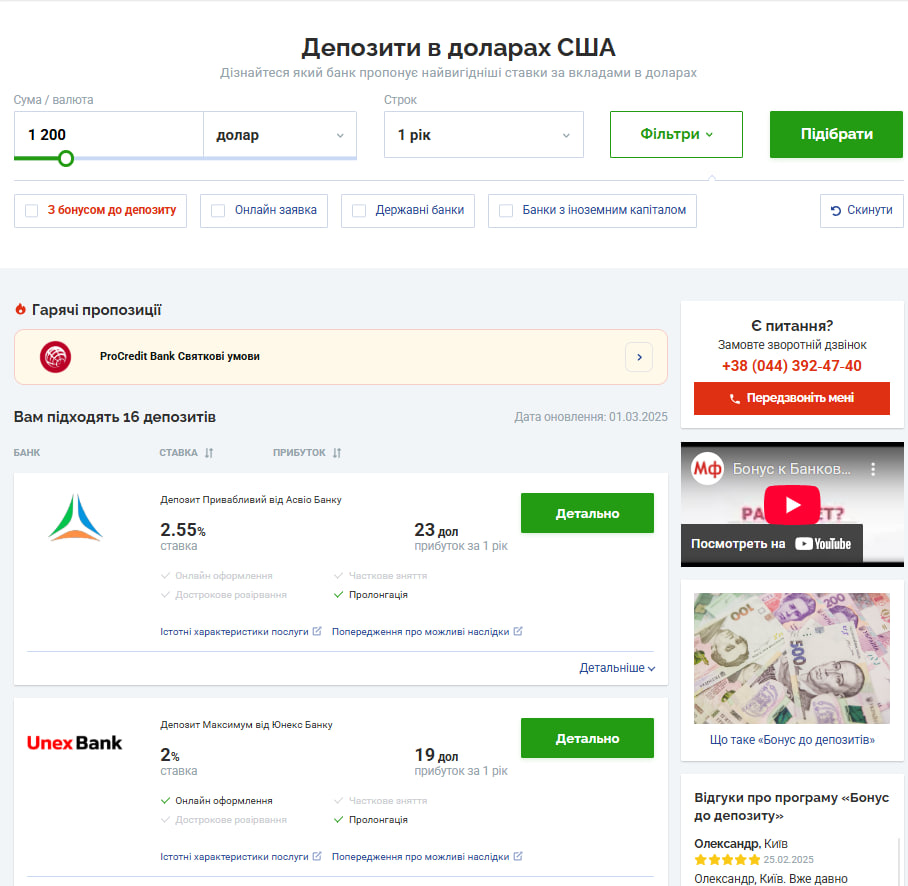Open the долар currency dropdown
The height and width of the screenshot is (886, 908).
click(280, 135)
